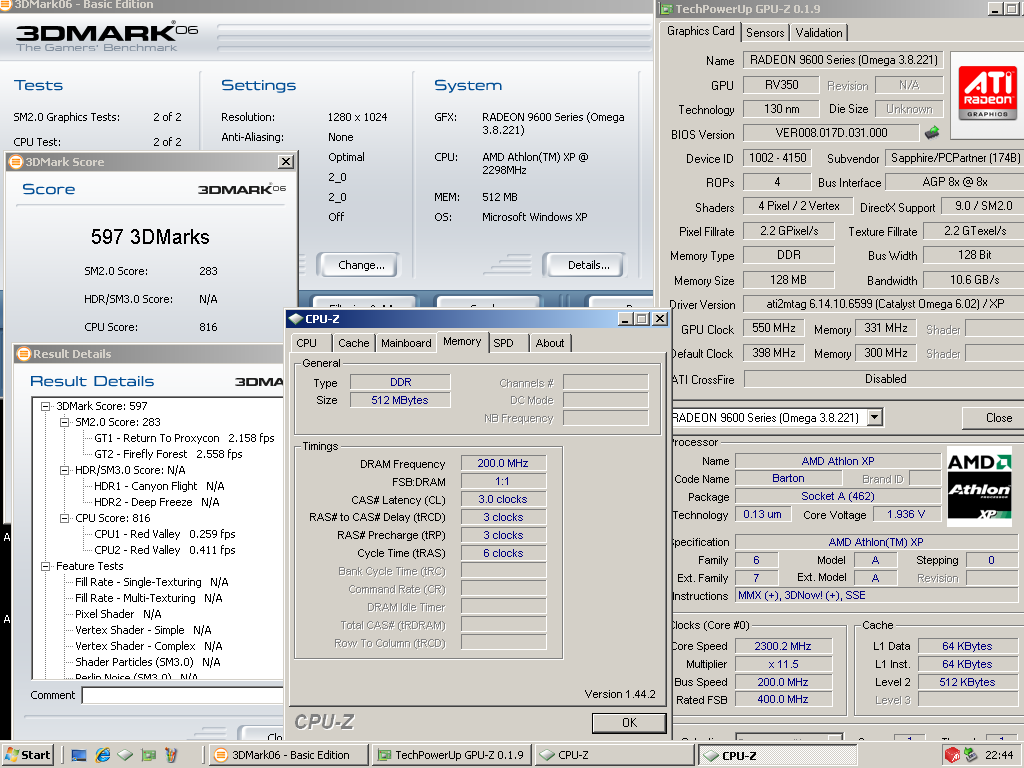Select HDR2 - Deep Freeze result row
Screen dimensions: 1024x768
[x=156, y=502]
